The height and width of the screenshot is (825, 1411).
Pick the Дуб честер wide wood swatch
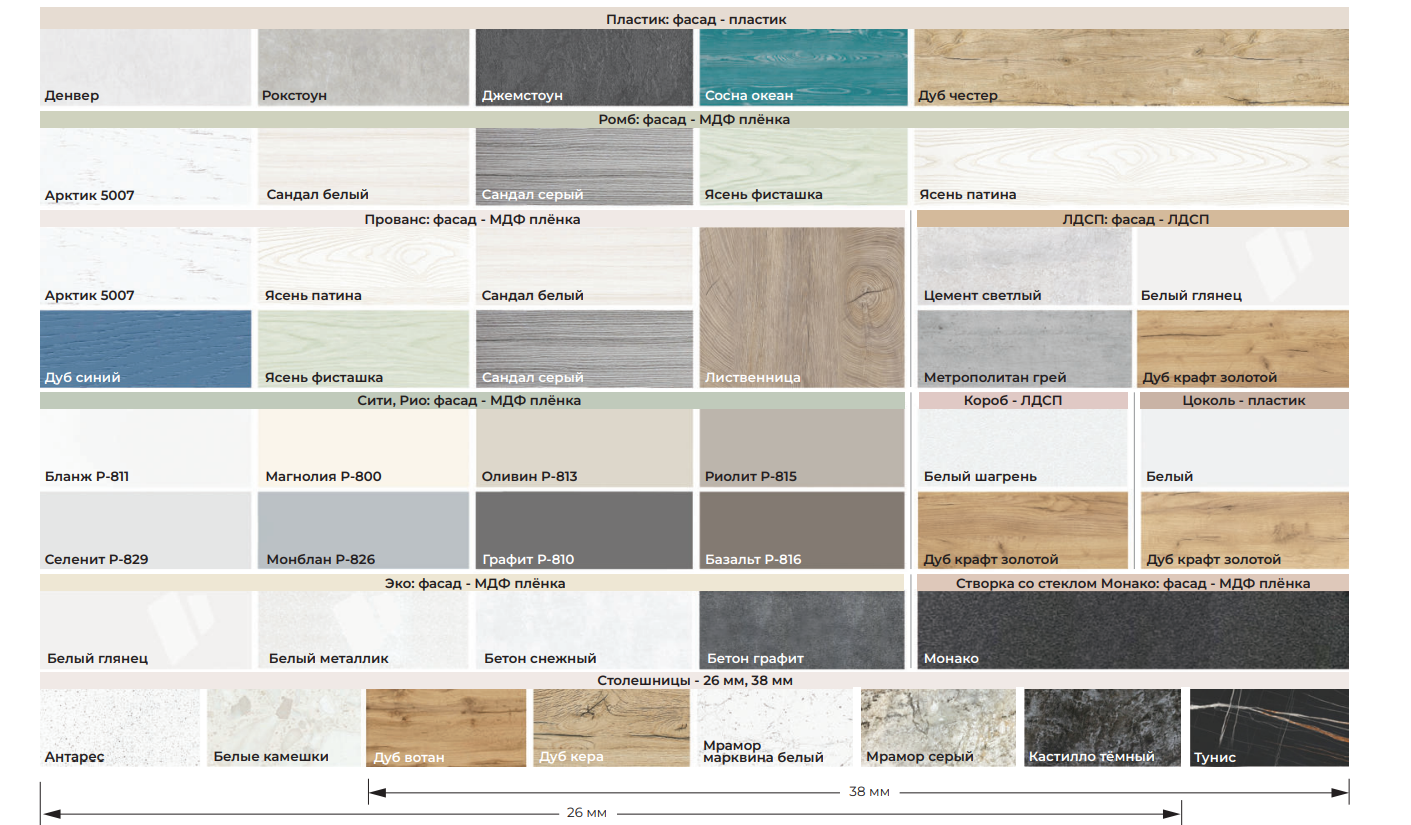[1132, 67]
